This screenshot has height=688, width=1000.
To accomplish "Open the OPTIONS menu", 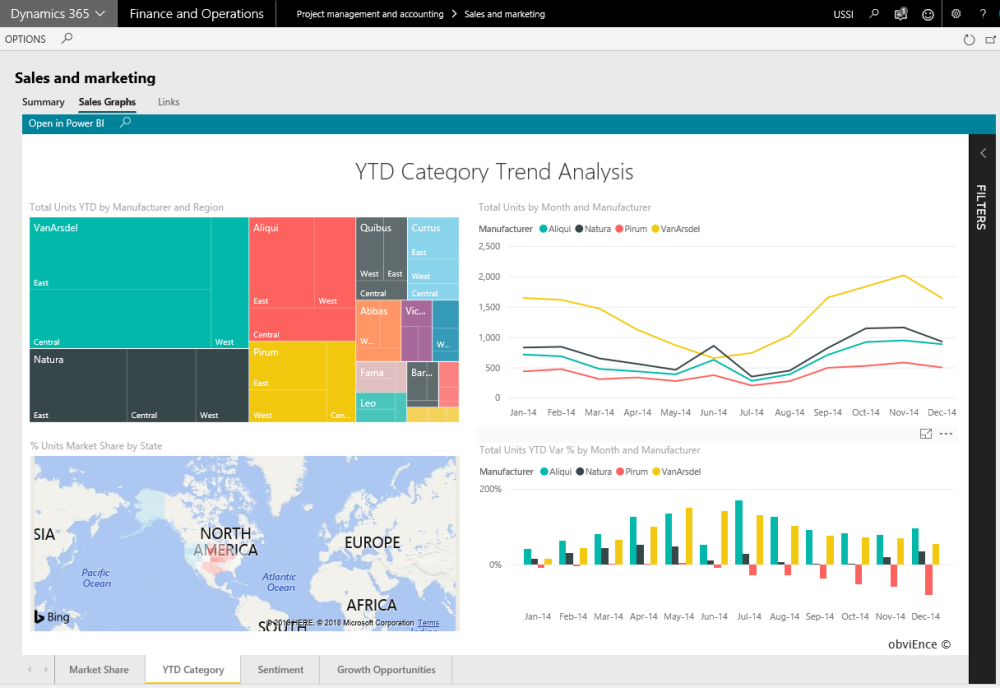I will click(26, 39).
